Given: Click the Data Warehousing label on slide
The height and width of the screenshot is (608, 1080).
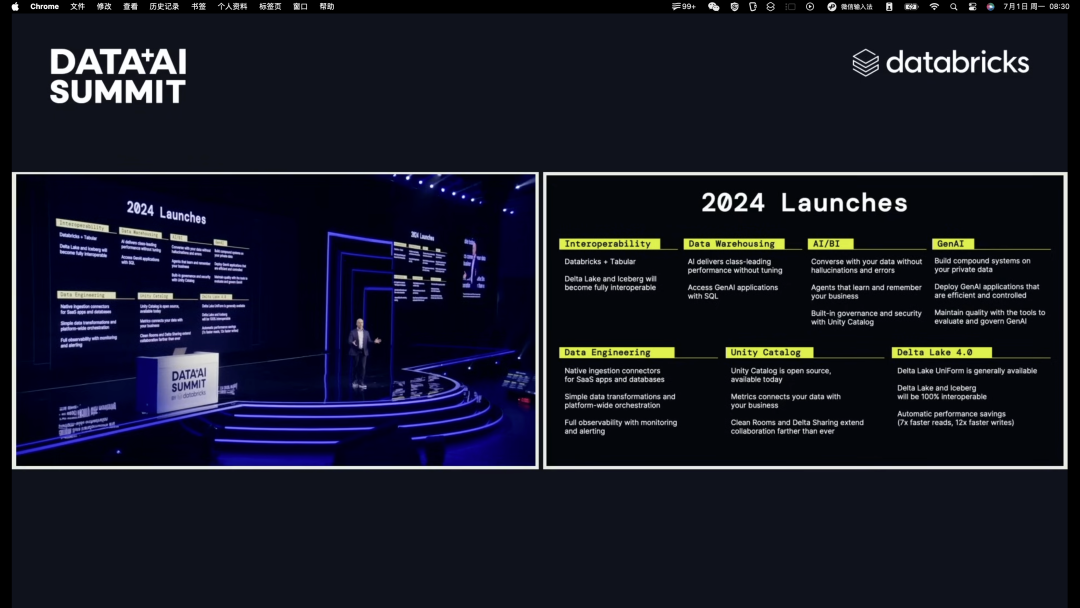Looking at the screenshot, I should tap(734, 244).
